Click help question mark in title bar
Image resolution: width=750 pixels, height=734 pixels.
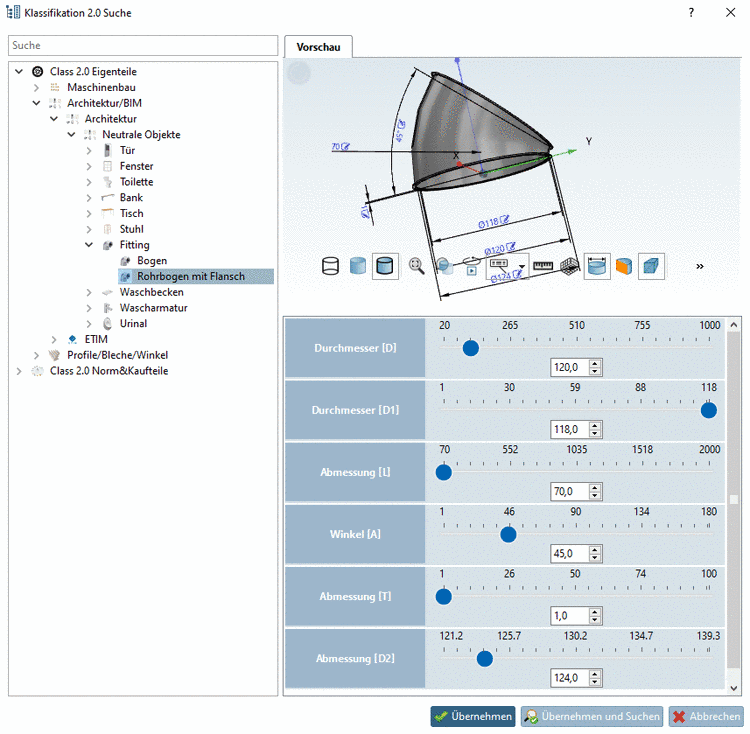pyautogui.click(x=691, y=13)
